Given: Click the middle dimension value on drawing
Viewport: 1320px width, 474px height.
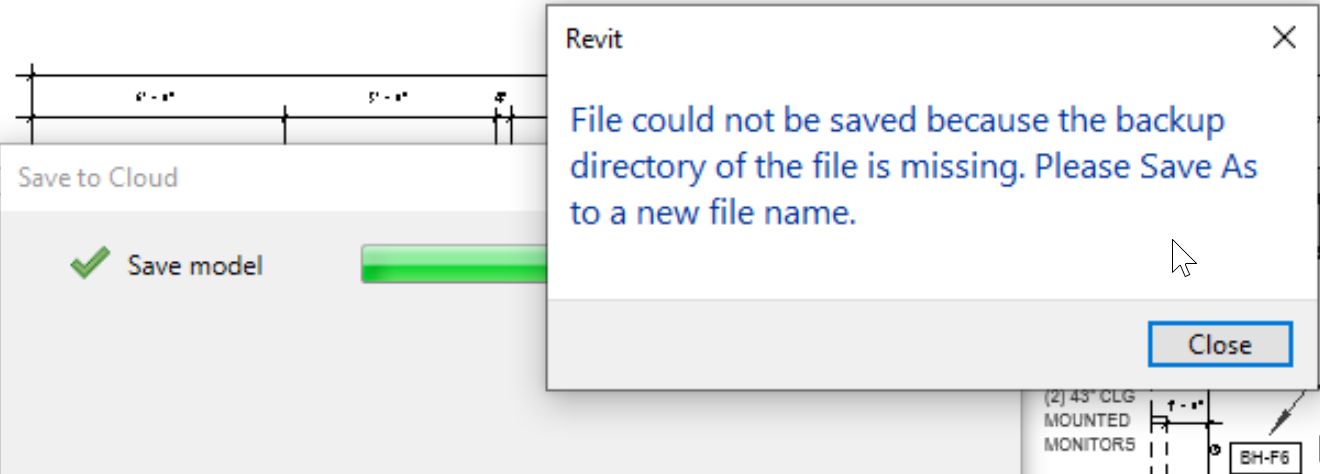Looking at the screenshot, I should [x=388, y=97].
